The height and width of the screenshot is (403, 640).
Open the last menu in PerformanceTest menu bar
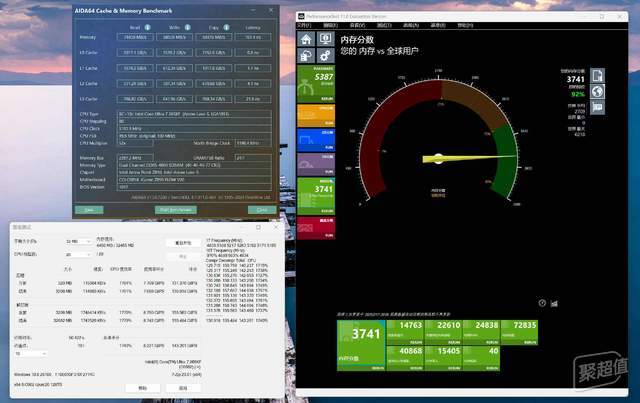[465, 25]
